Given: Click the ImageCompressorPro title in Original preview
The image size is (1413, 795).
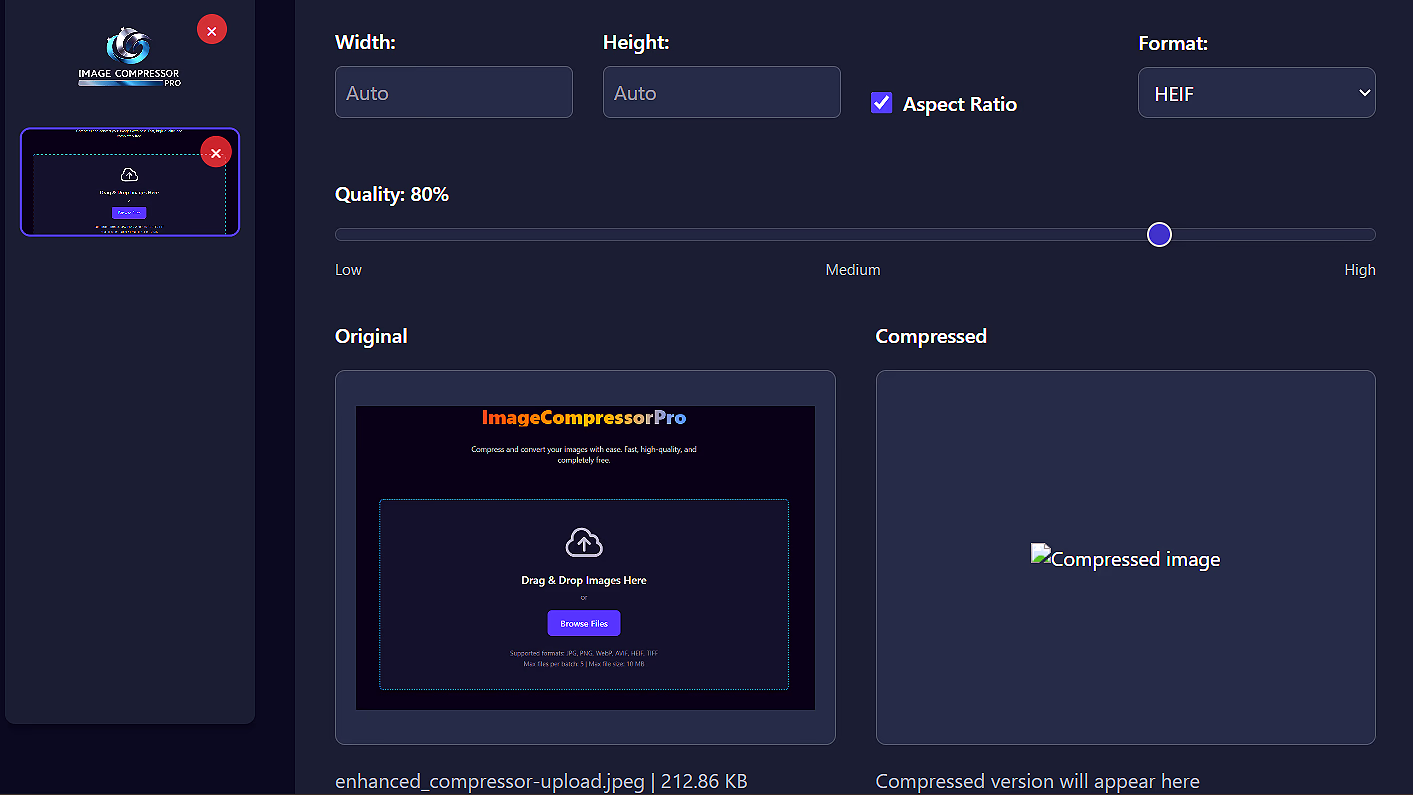Looking at the screenshot, I should click(x=584, y=417).
